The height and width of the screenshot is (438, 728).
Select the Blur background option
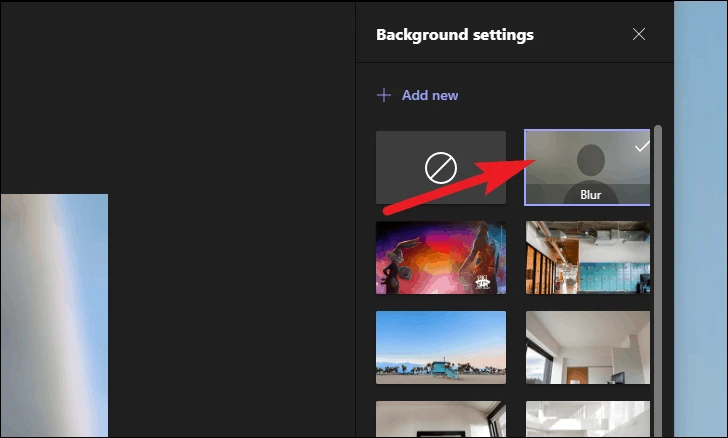(587, 167)
